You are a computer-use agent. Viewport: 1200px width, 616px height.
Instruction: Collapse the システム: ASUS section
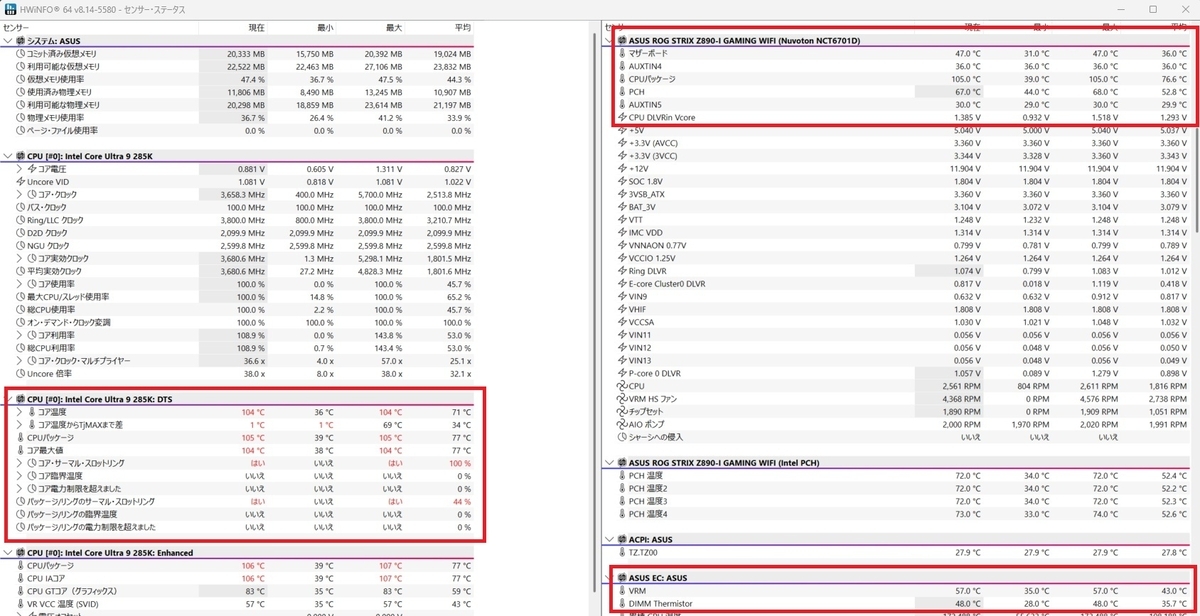(8, 40)
